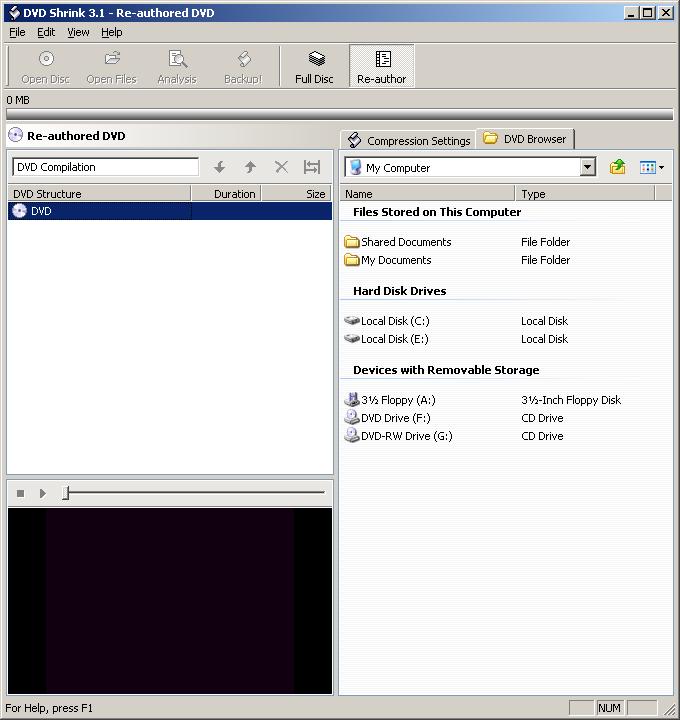Click CD Drive type of DVD-RW Drive
This screenshot has height=720, width=680.
point(542,436)
